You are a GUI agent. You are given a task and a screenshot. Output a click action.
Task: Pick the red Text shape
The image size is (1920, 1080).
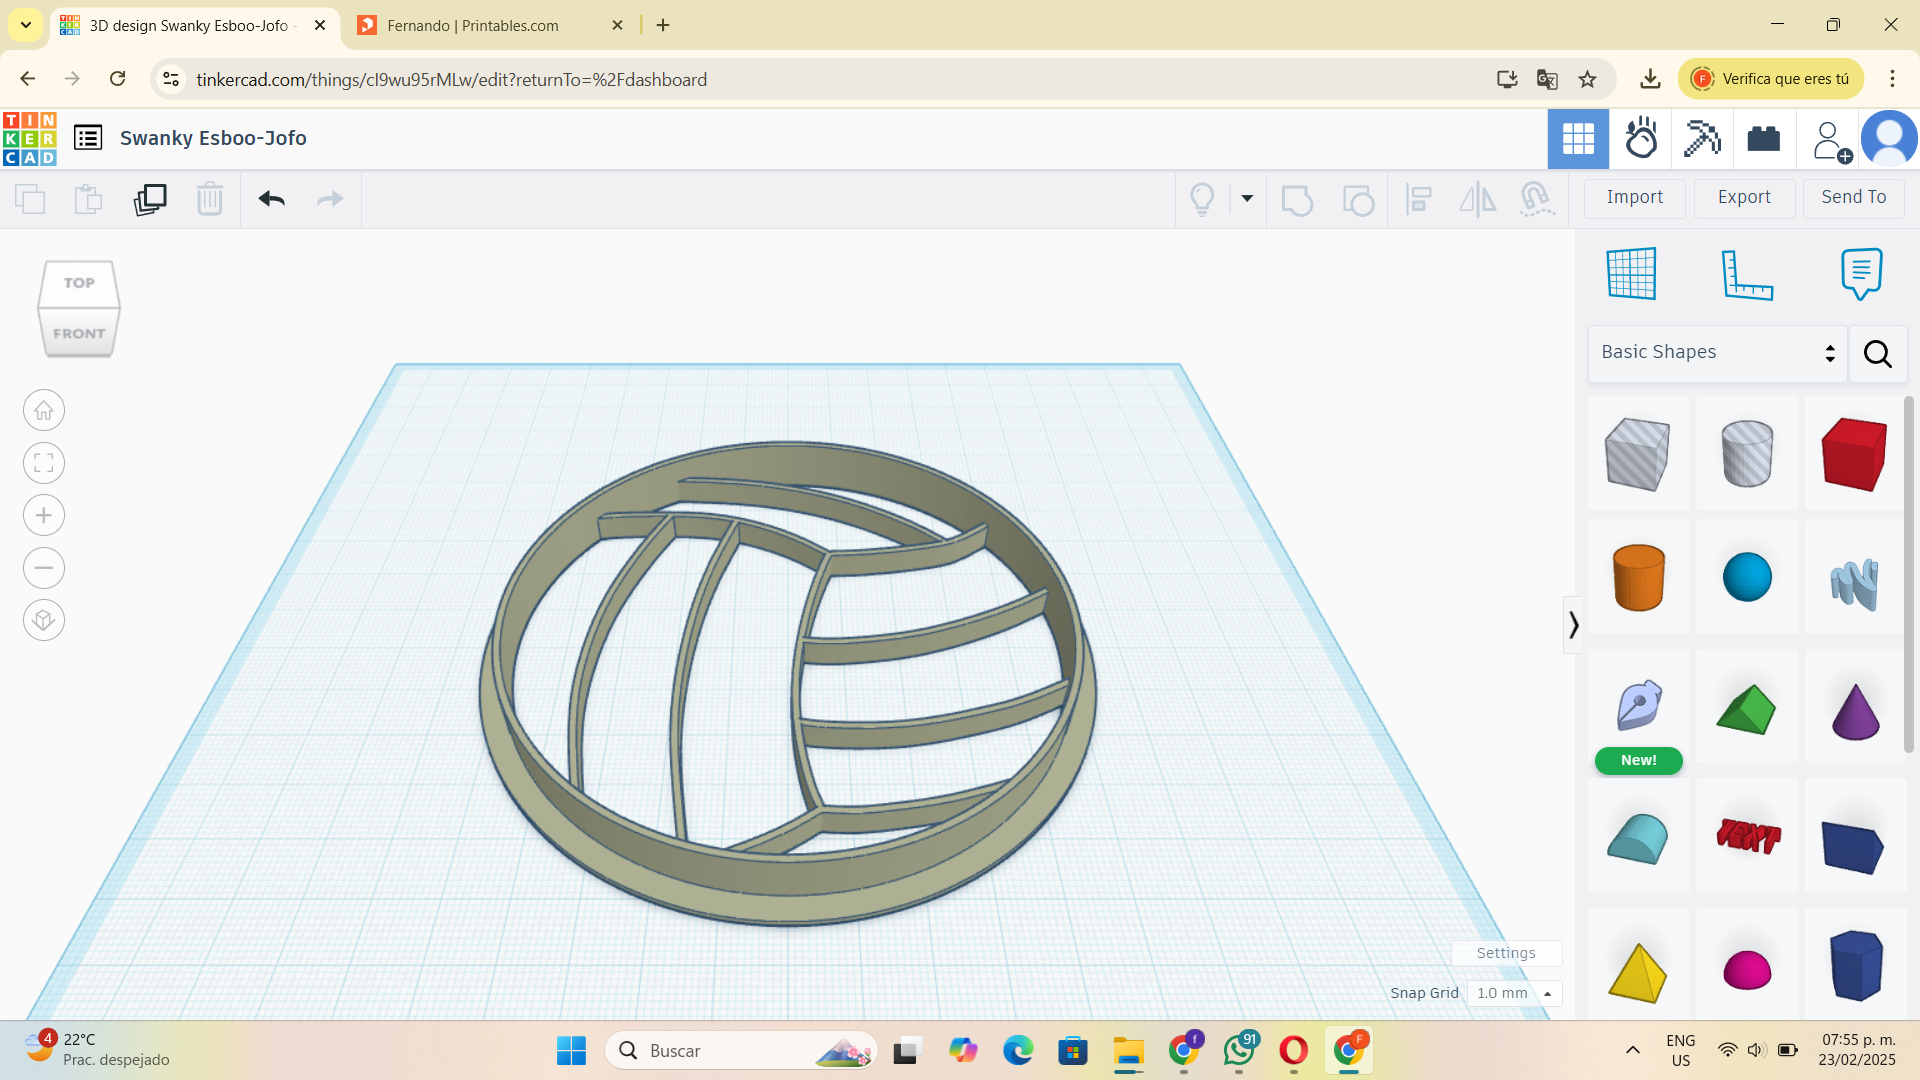click(x=1748, y=835)
